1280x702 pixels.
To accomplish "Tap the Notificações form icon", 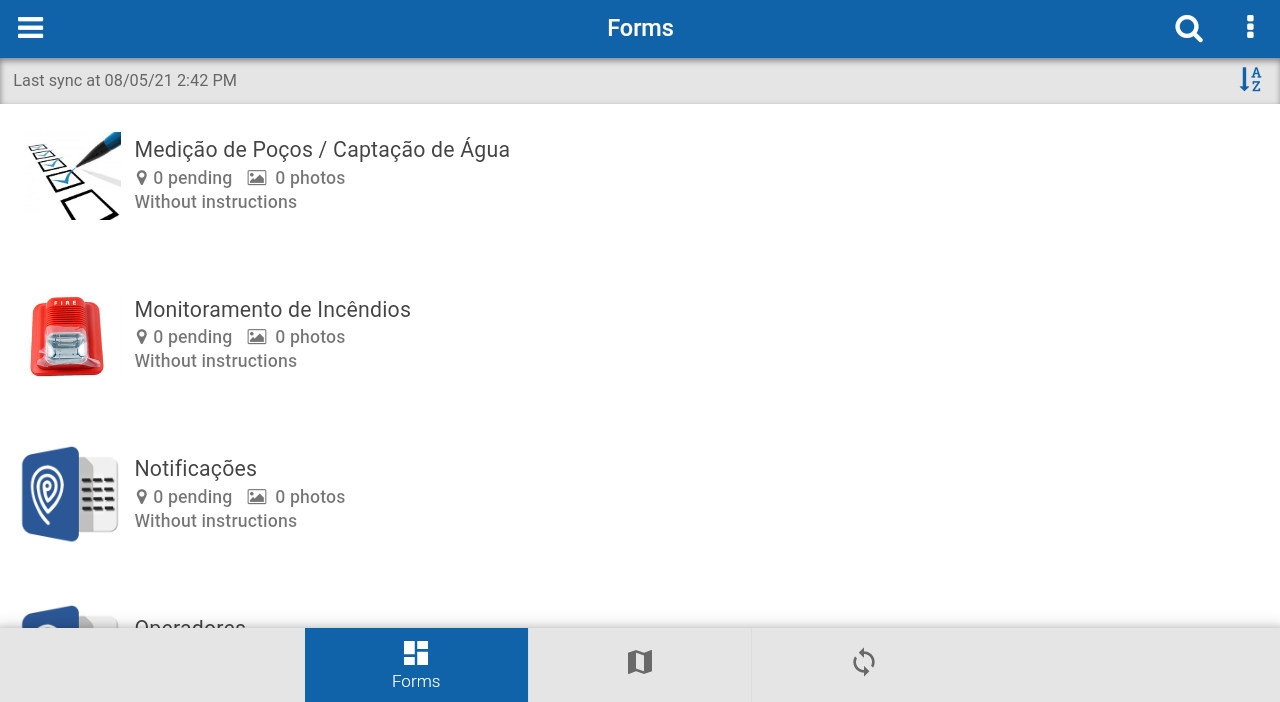I will (x=70, y=494).
